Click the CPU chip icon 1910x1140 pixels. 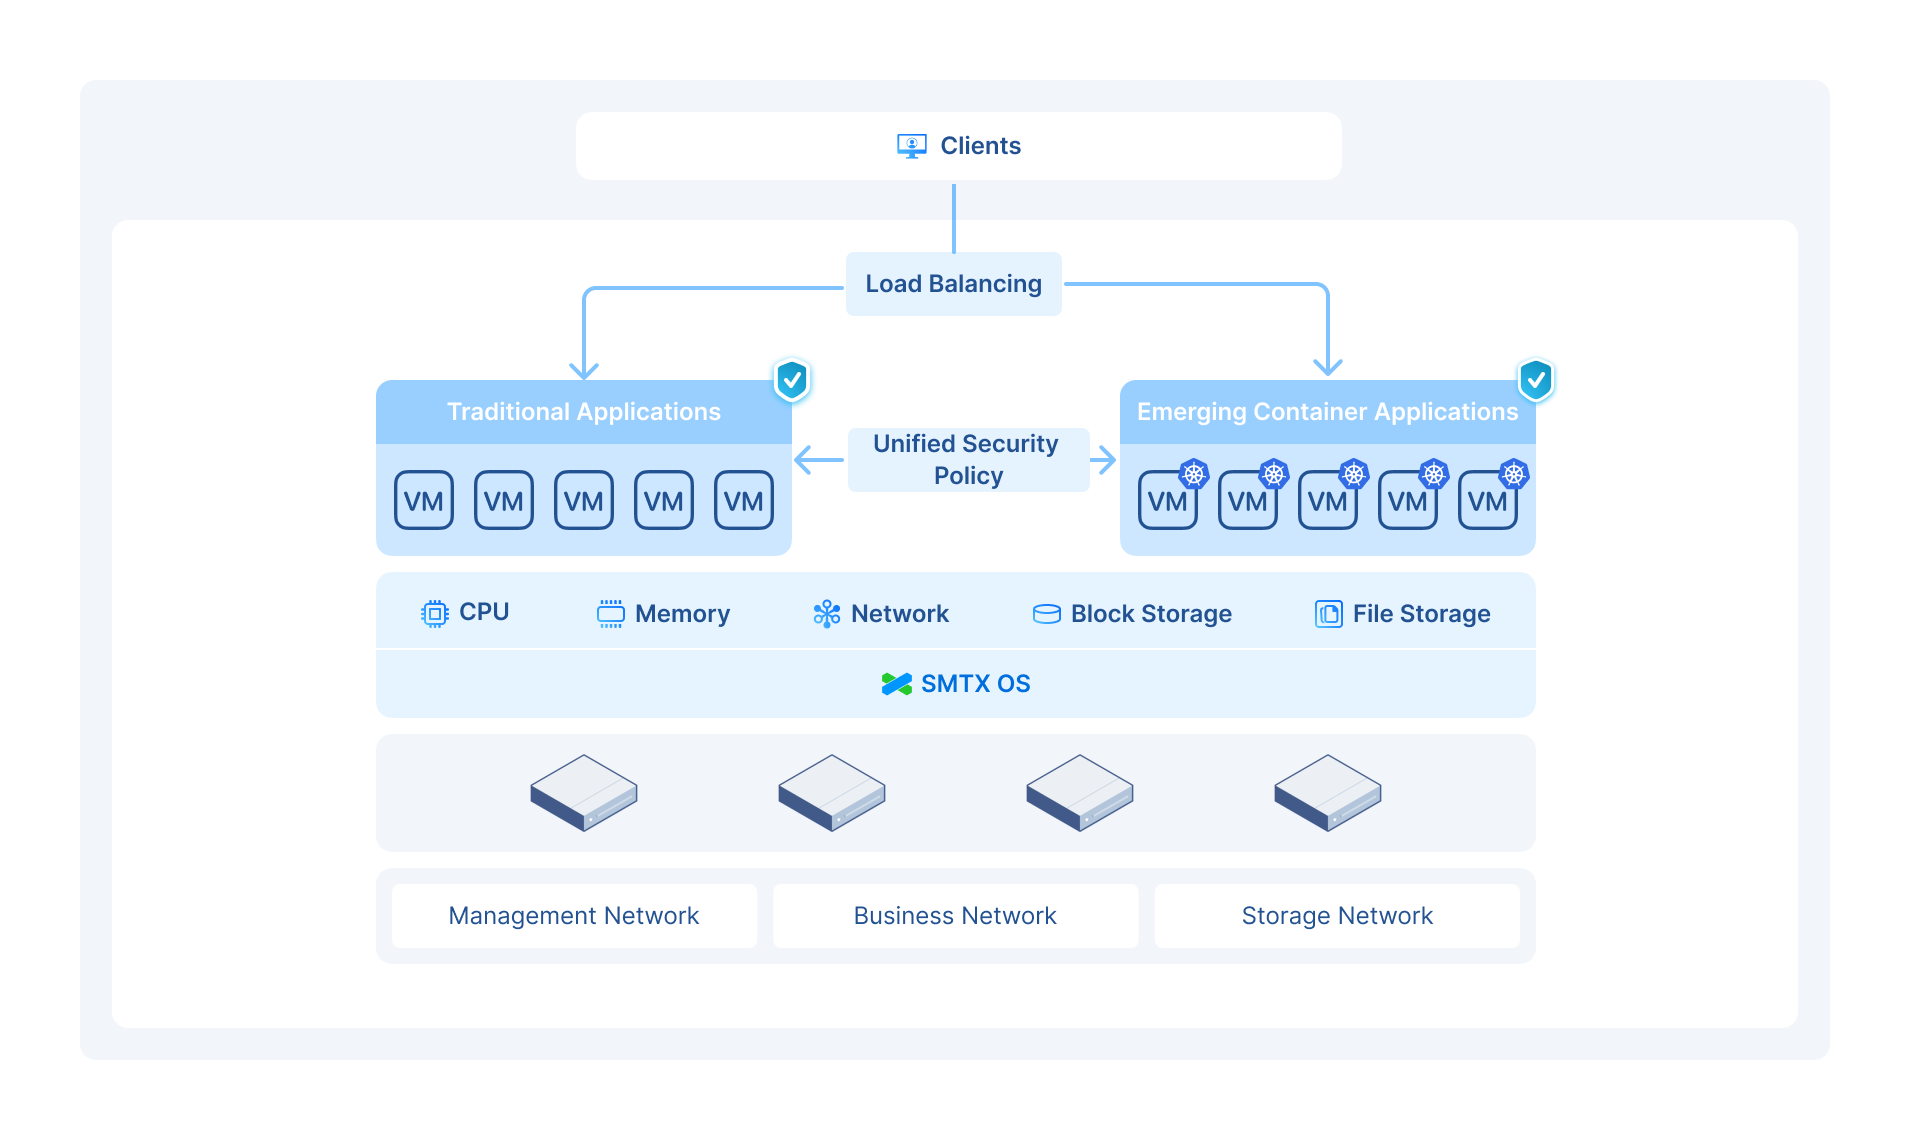434,613
